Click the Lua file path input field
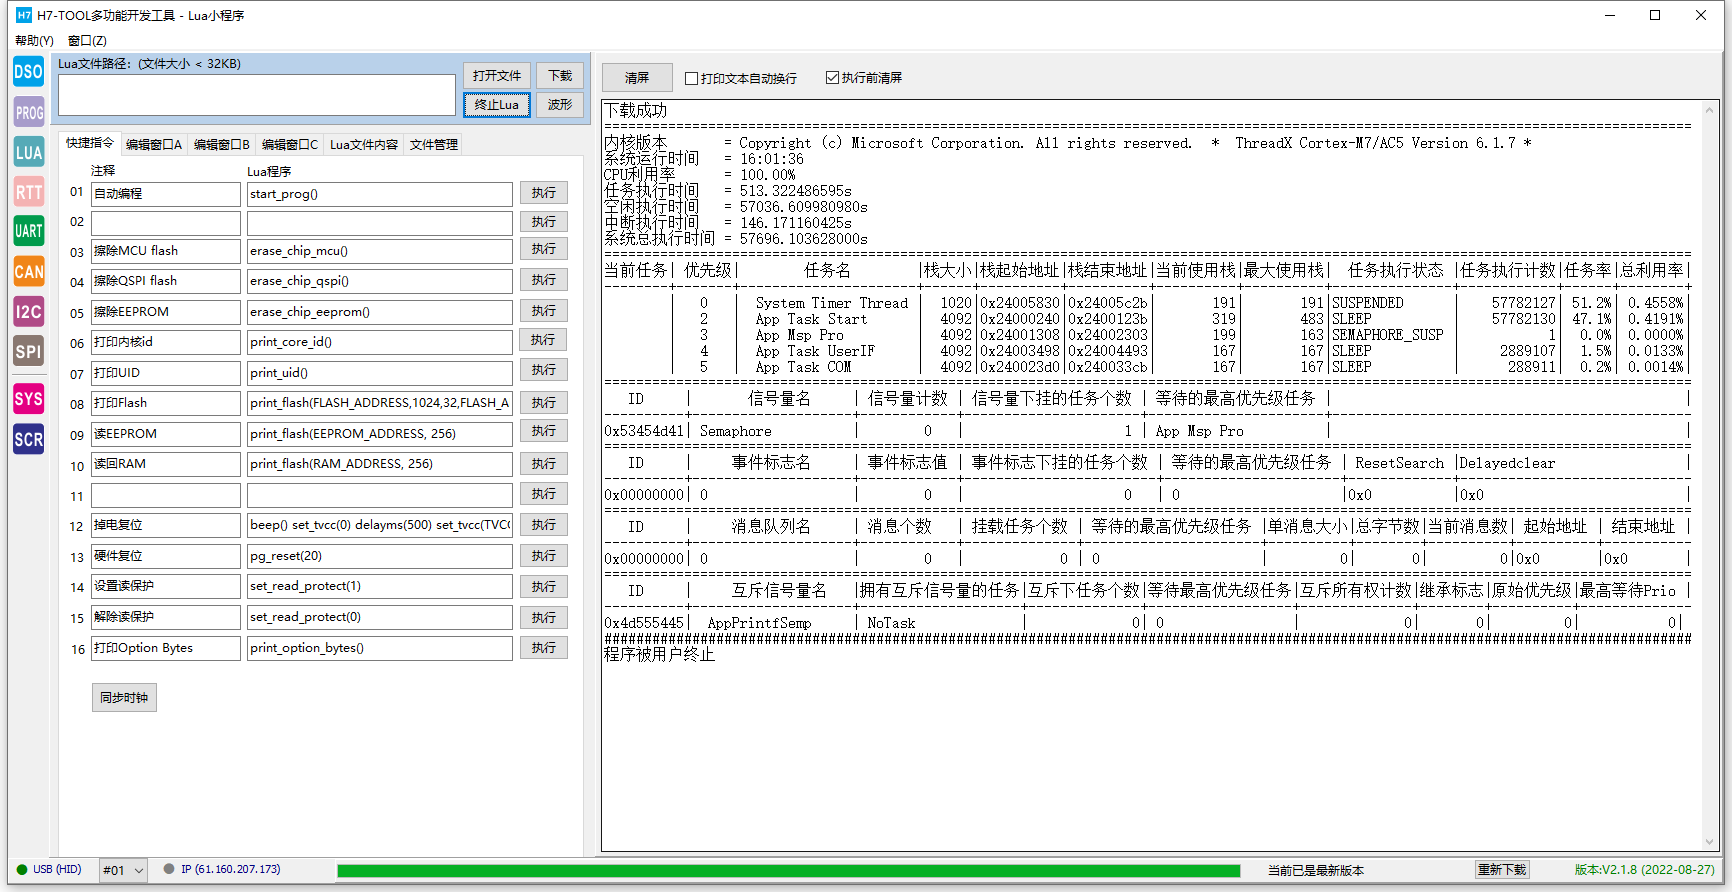This screenshot has width=1732, height=892. click(257, 95)
